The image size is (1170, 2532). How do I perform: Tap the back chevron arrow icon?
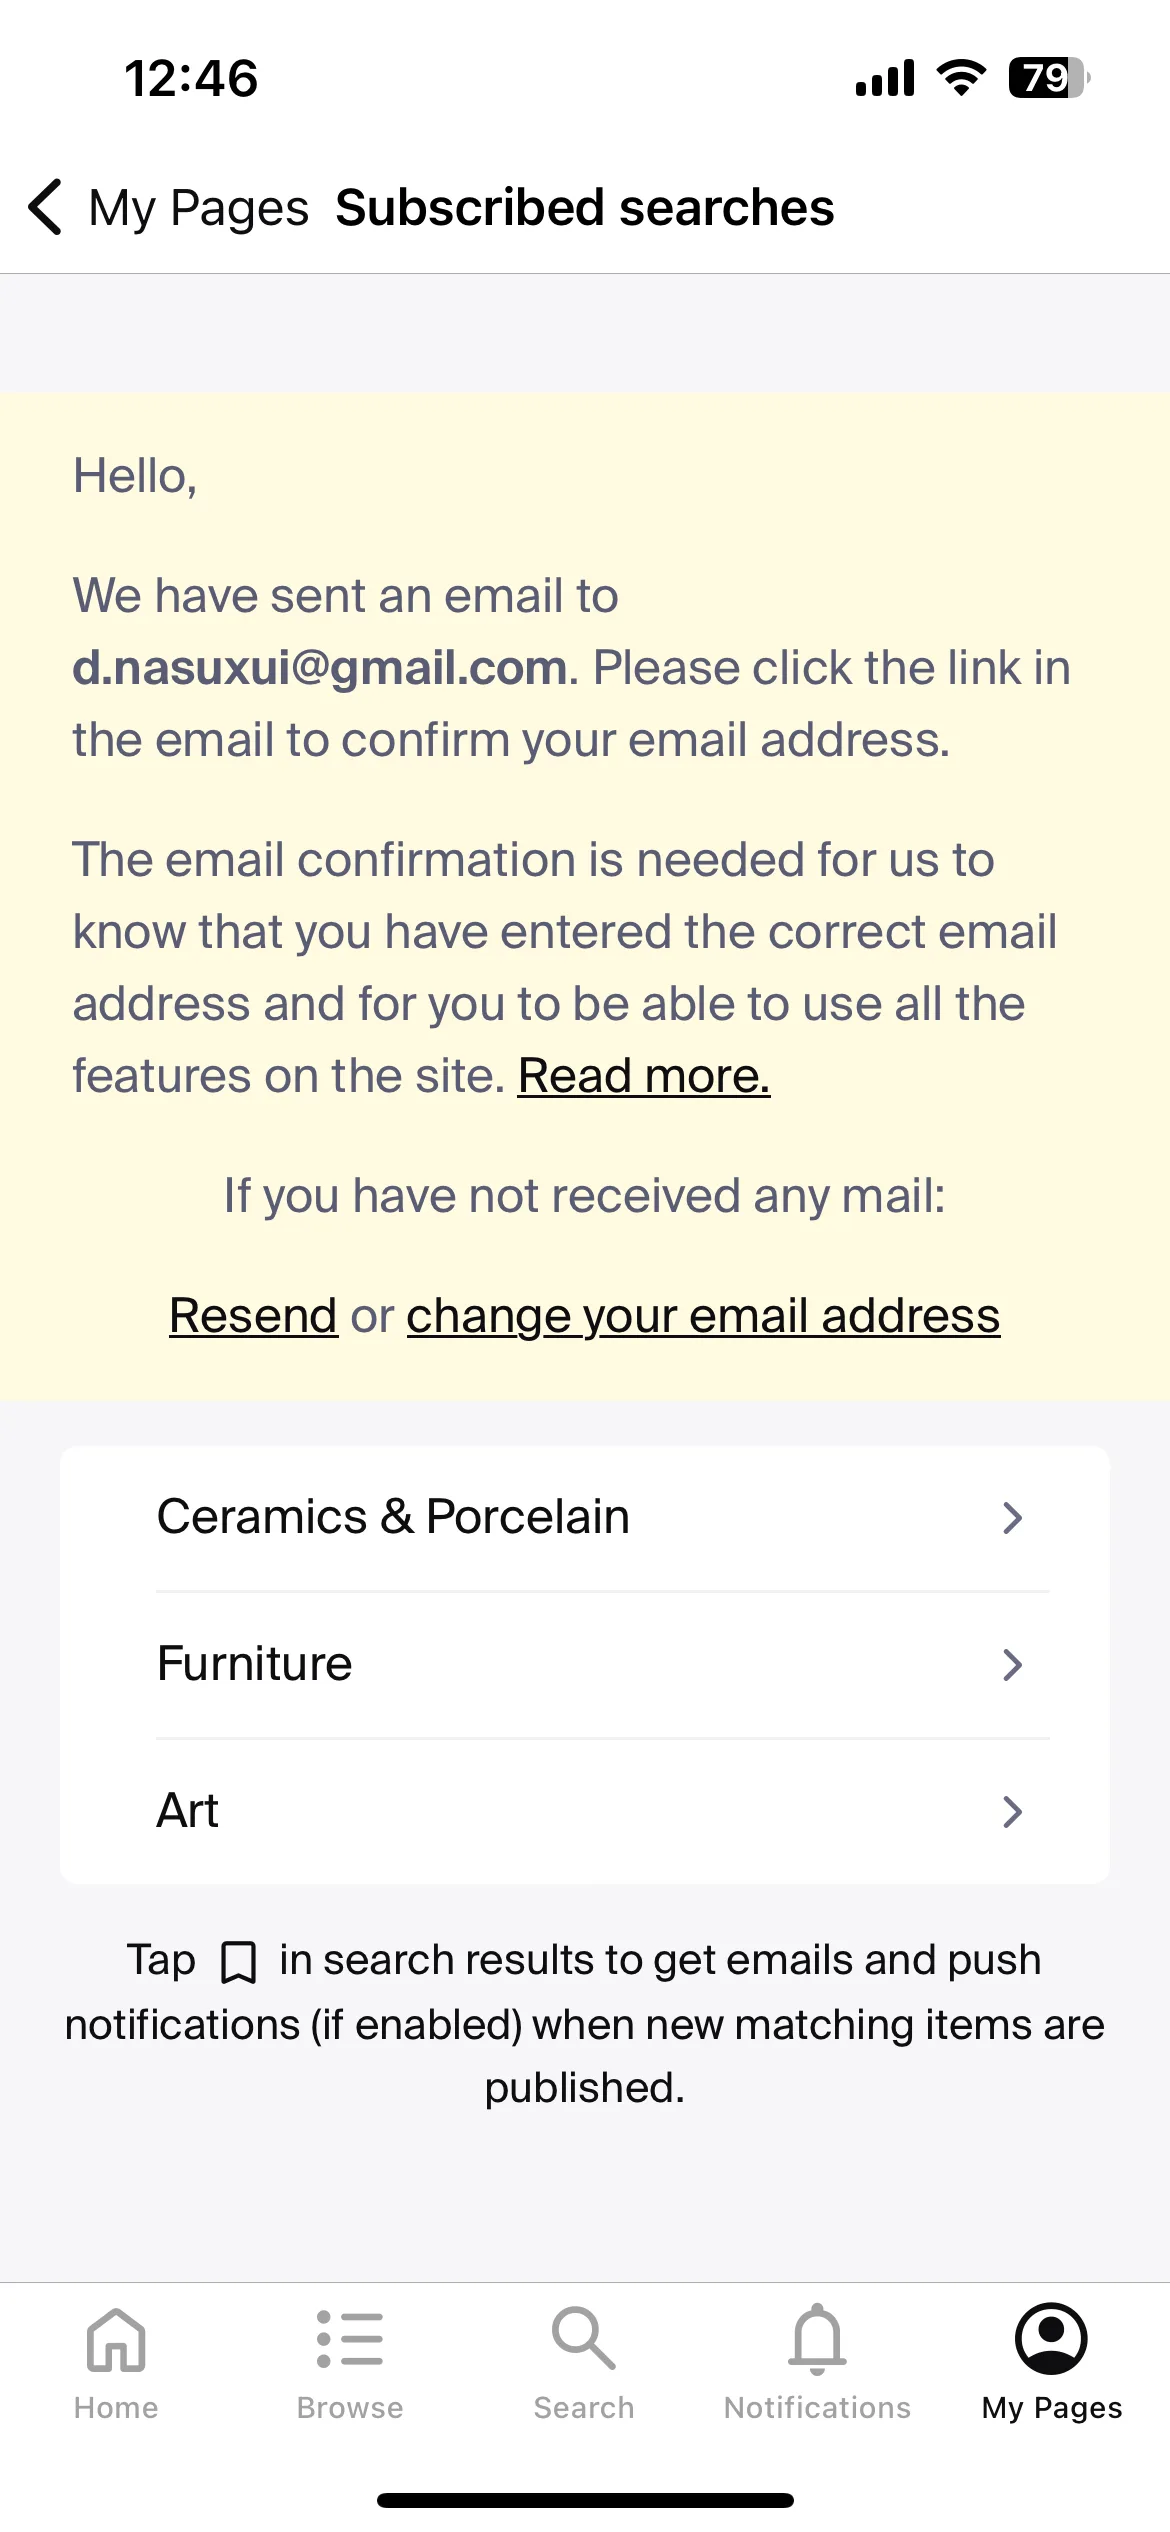point(46,208)
